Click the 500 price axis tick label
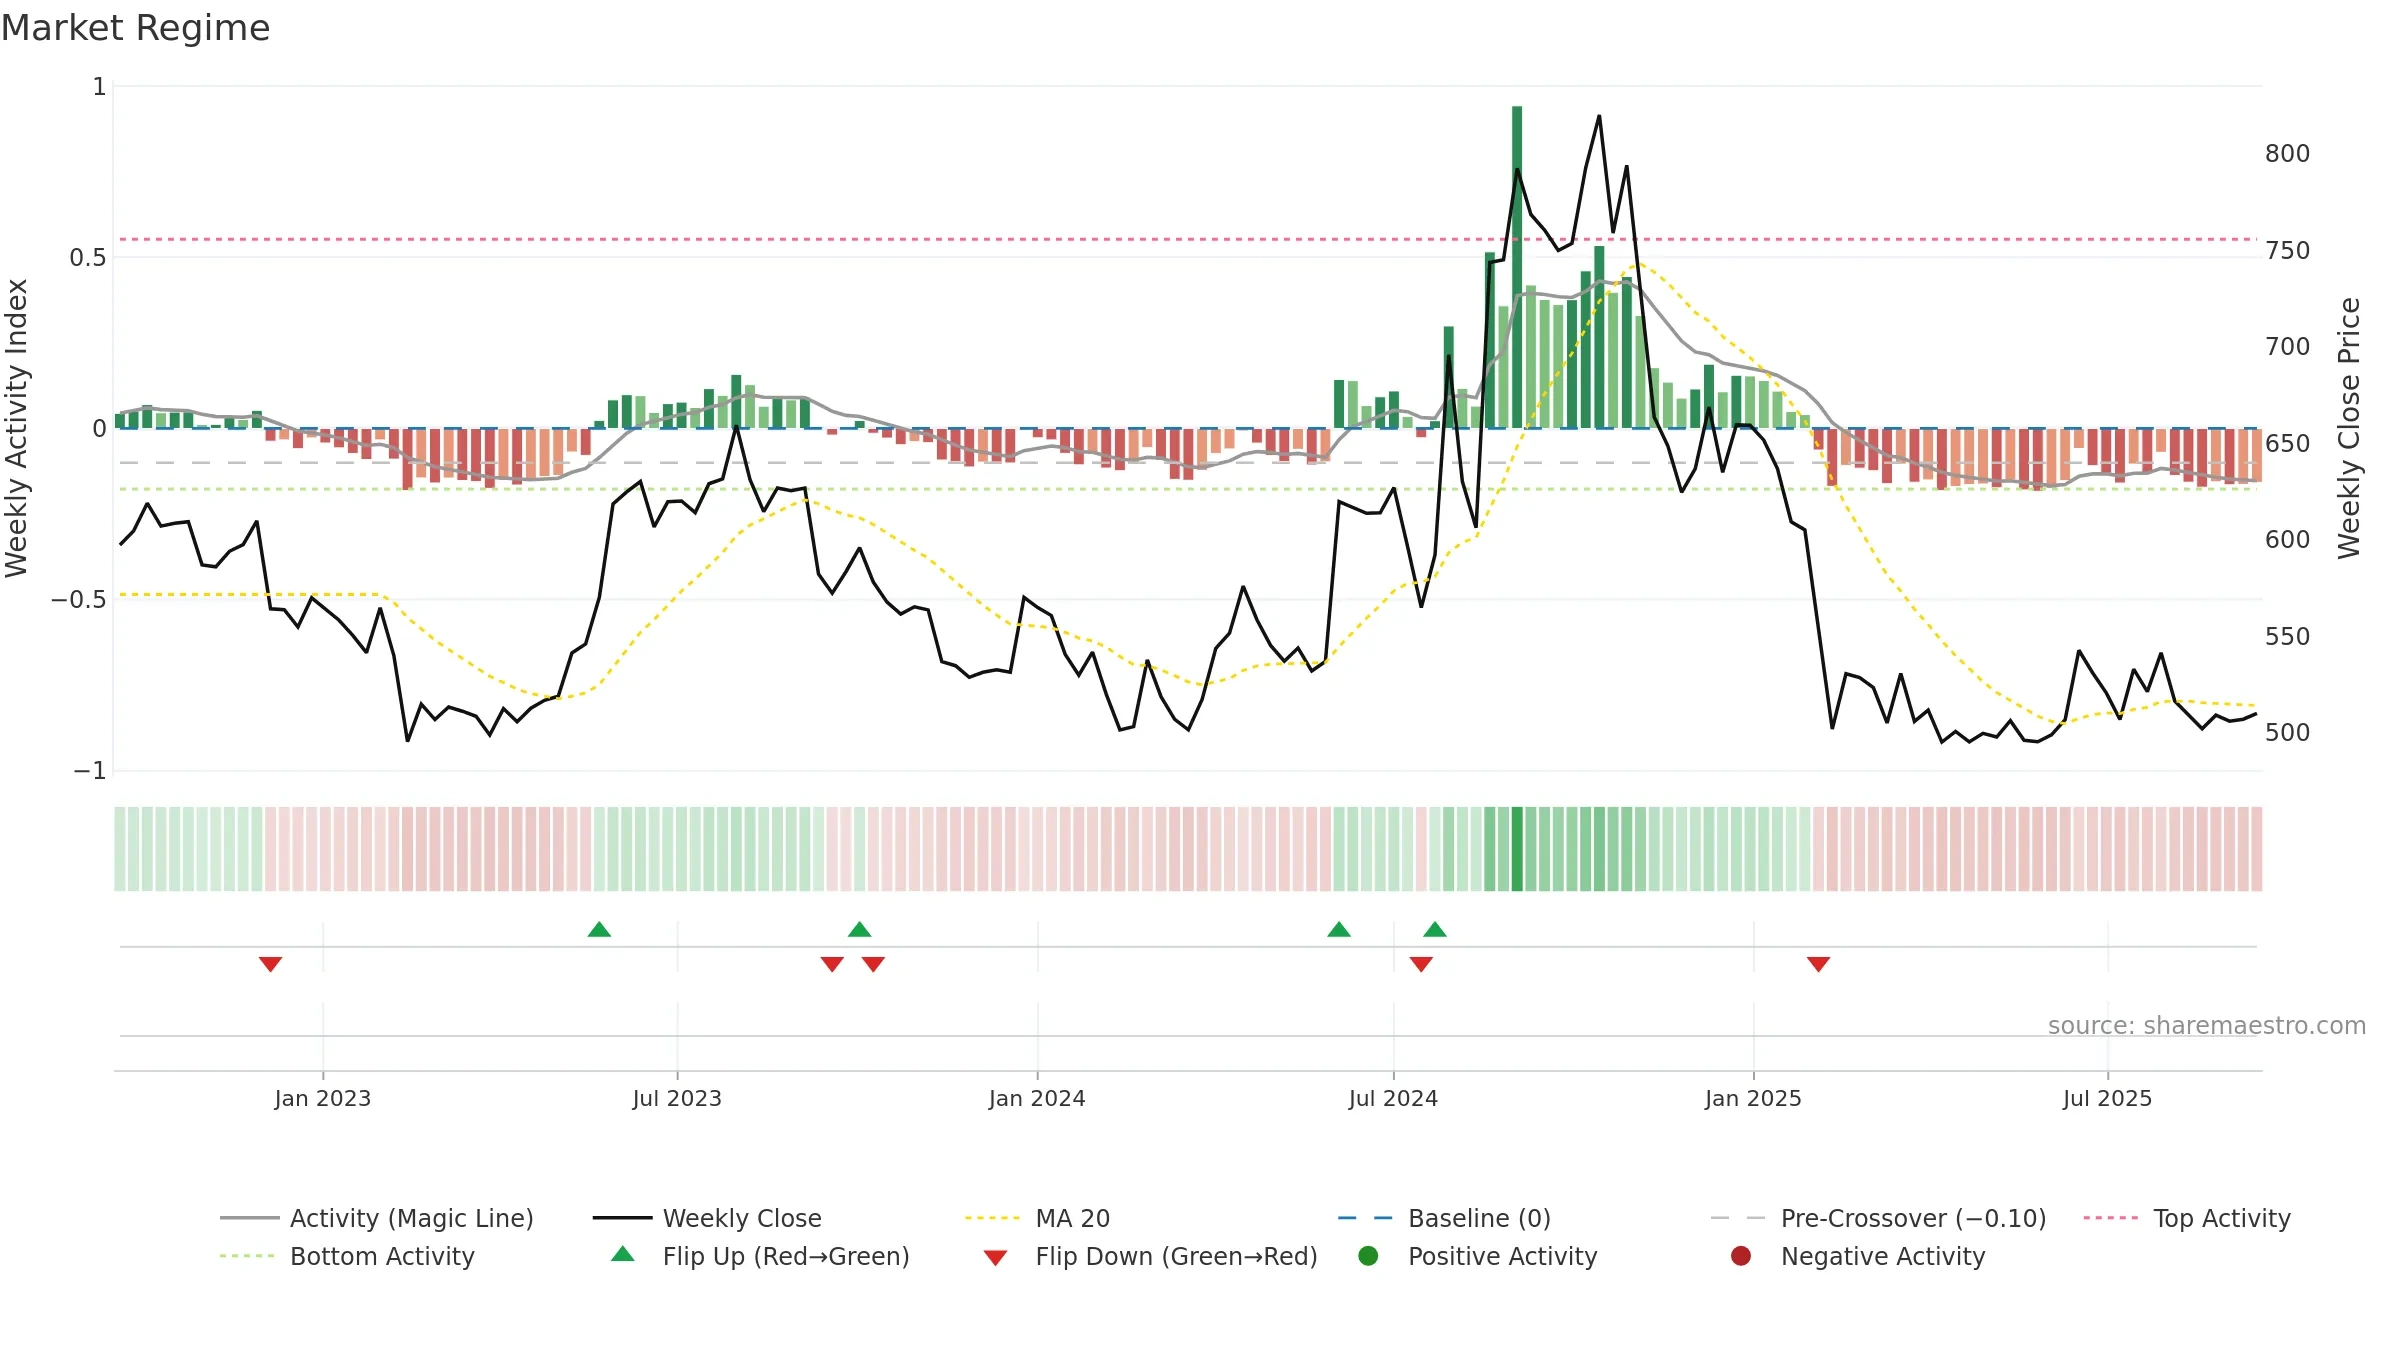This screenshot has height=1350, width=2400. click(x=2287, y=733)
